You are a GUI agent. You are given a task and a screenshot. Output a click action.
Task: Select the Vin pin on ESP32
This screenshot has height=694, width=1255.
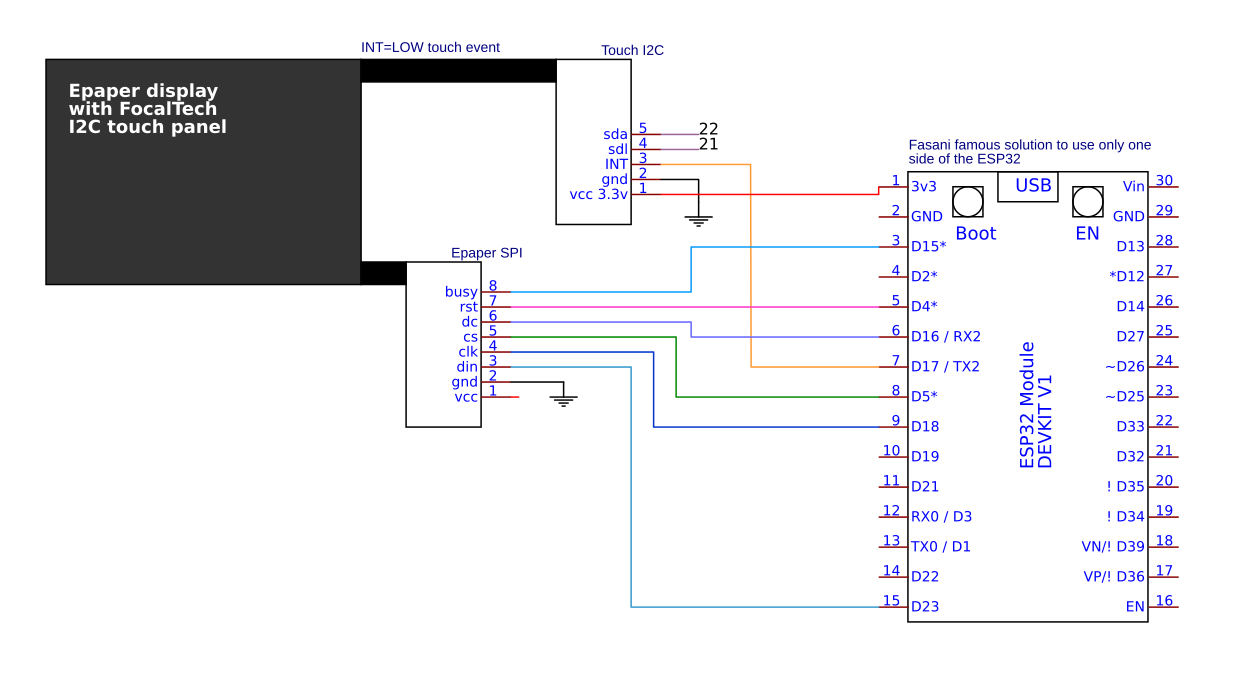click(x=1134, y=186)
